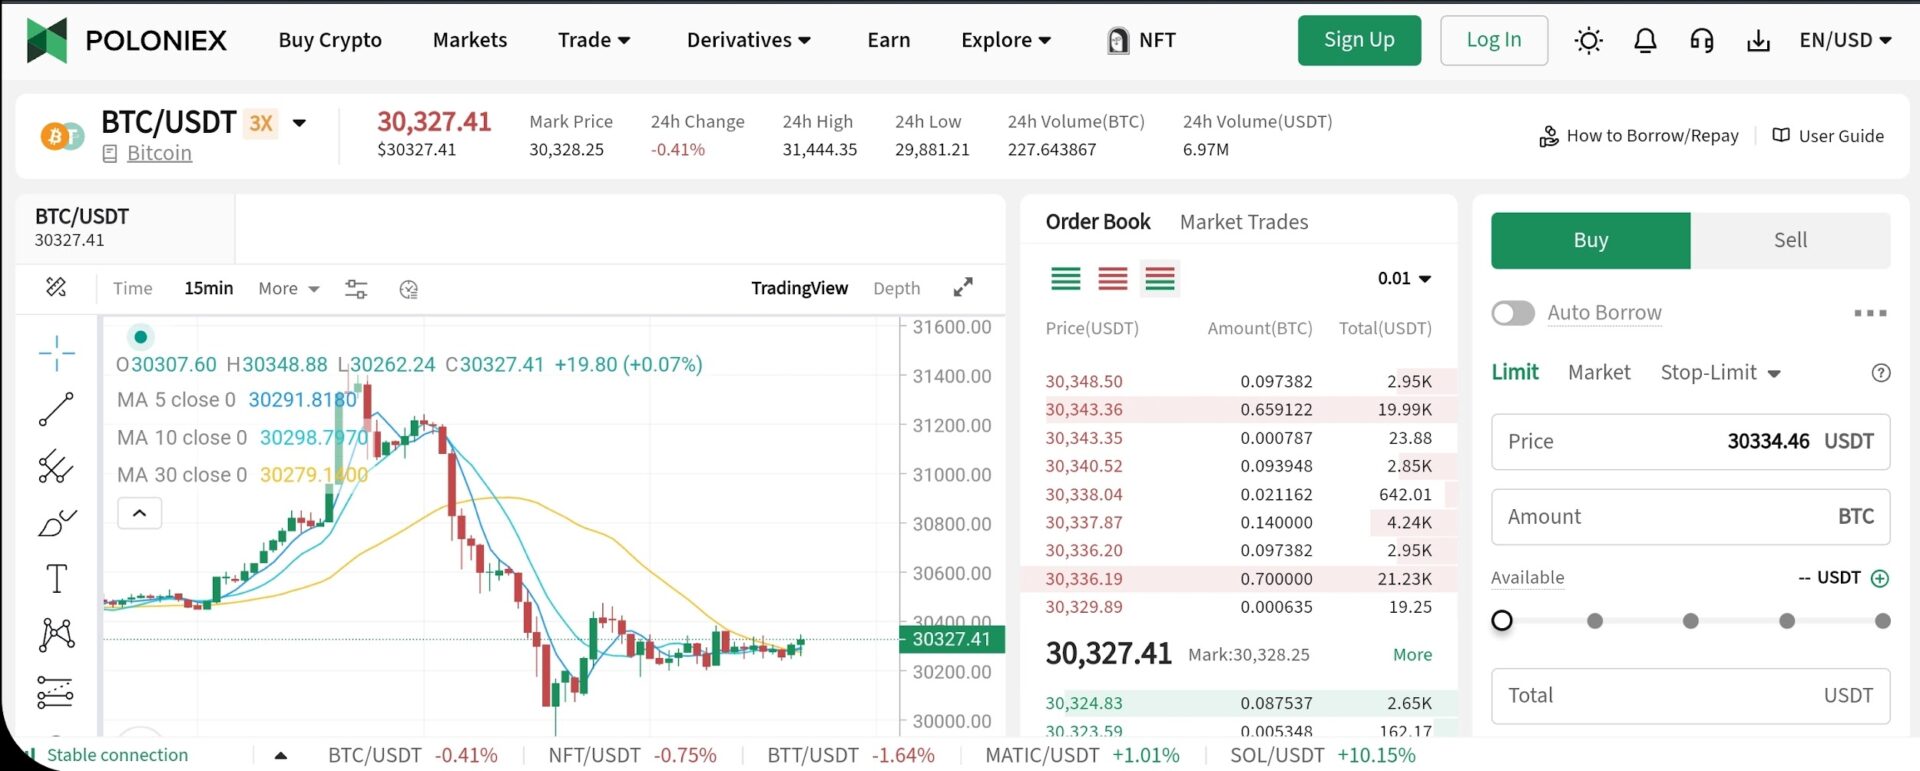The width and height of the screenshot is (1920, 771).
Task: Open notifications bell icon
Action: pos(1645,40)
